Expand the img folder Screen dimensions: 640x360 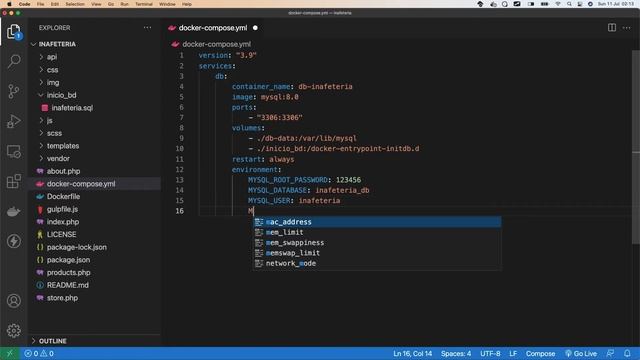[53, 82]
